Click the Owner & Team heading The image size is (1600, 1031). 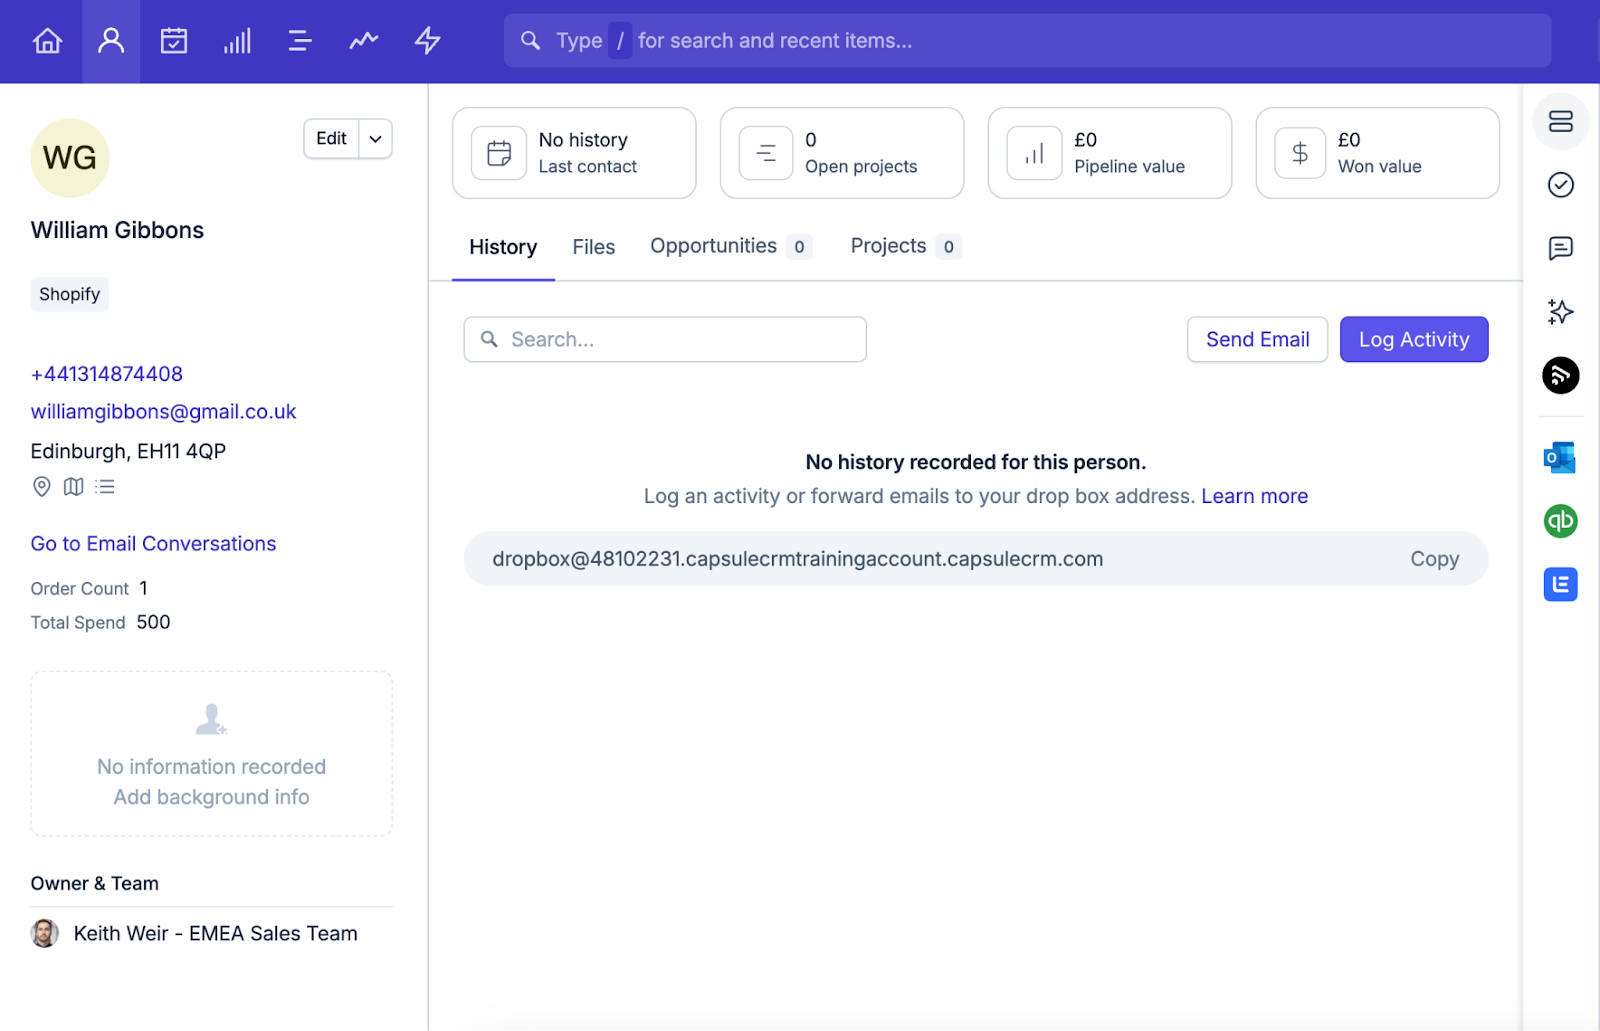pyautogui.click(x=94, y=884)
